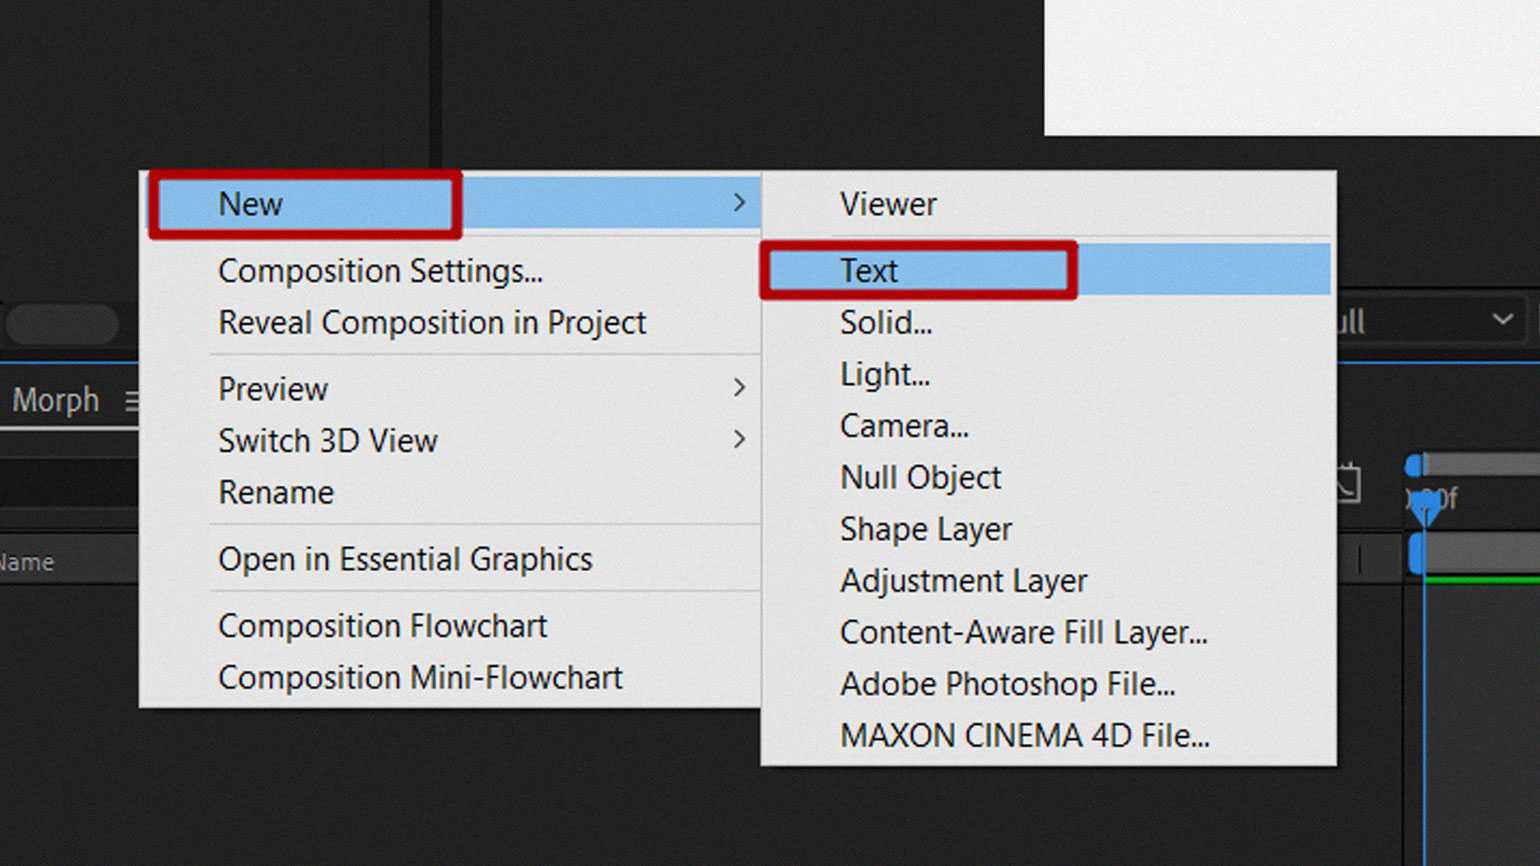The image size is (1540, 866).
Task: Expand the Preview submenu arrow
Action: click(x=739, y=388)
